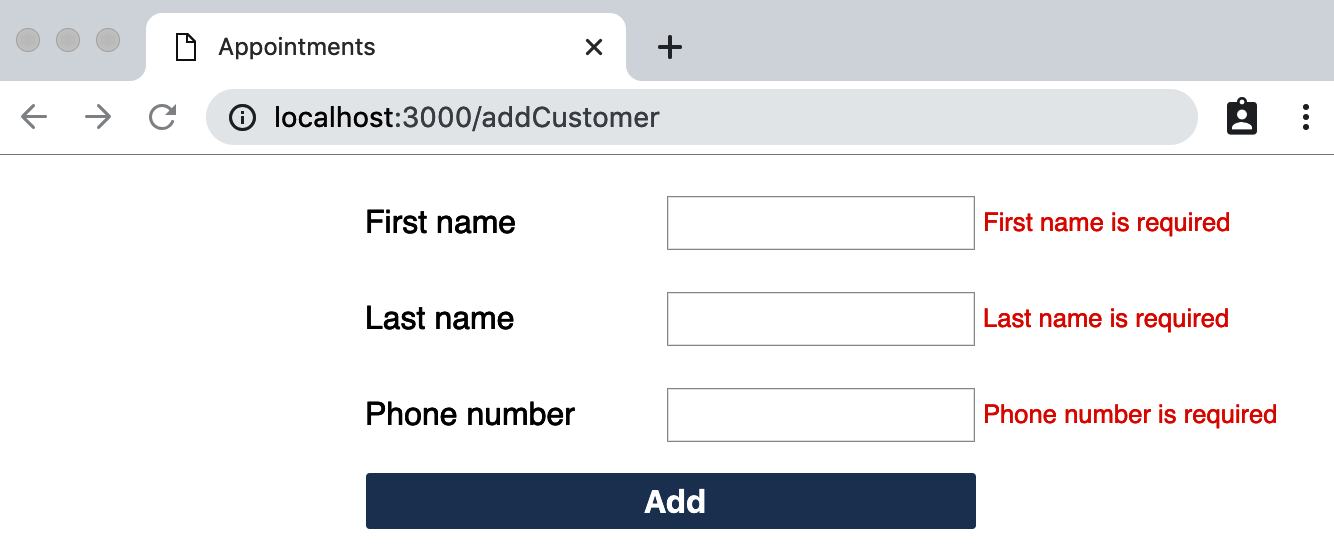Click the 'Phone number is required' error
Image resolution: width=1334 pixels, height=551 pixels.
[1131, 414]
